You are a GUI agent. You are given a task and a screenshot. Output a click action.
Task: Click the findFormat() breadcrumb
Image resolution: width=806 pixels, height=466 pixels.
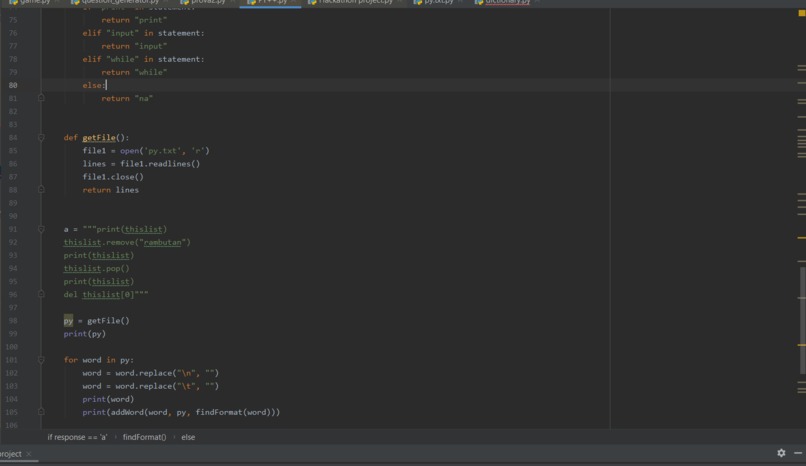click(144, 437)
